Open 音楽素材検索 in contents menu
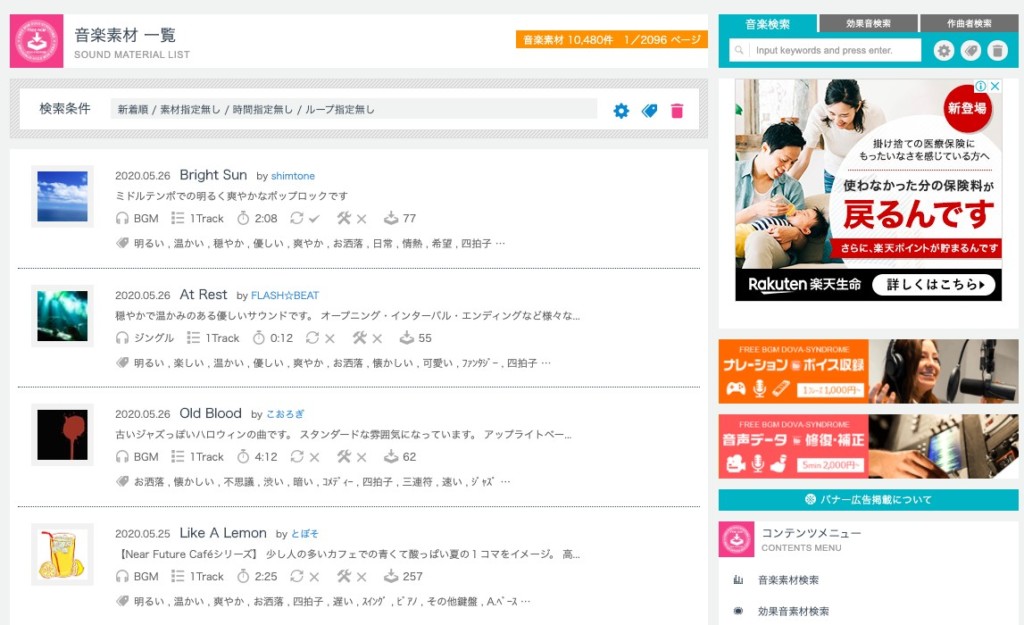1024x625 pixels. [788, 580]
